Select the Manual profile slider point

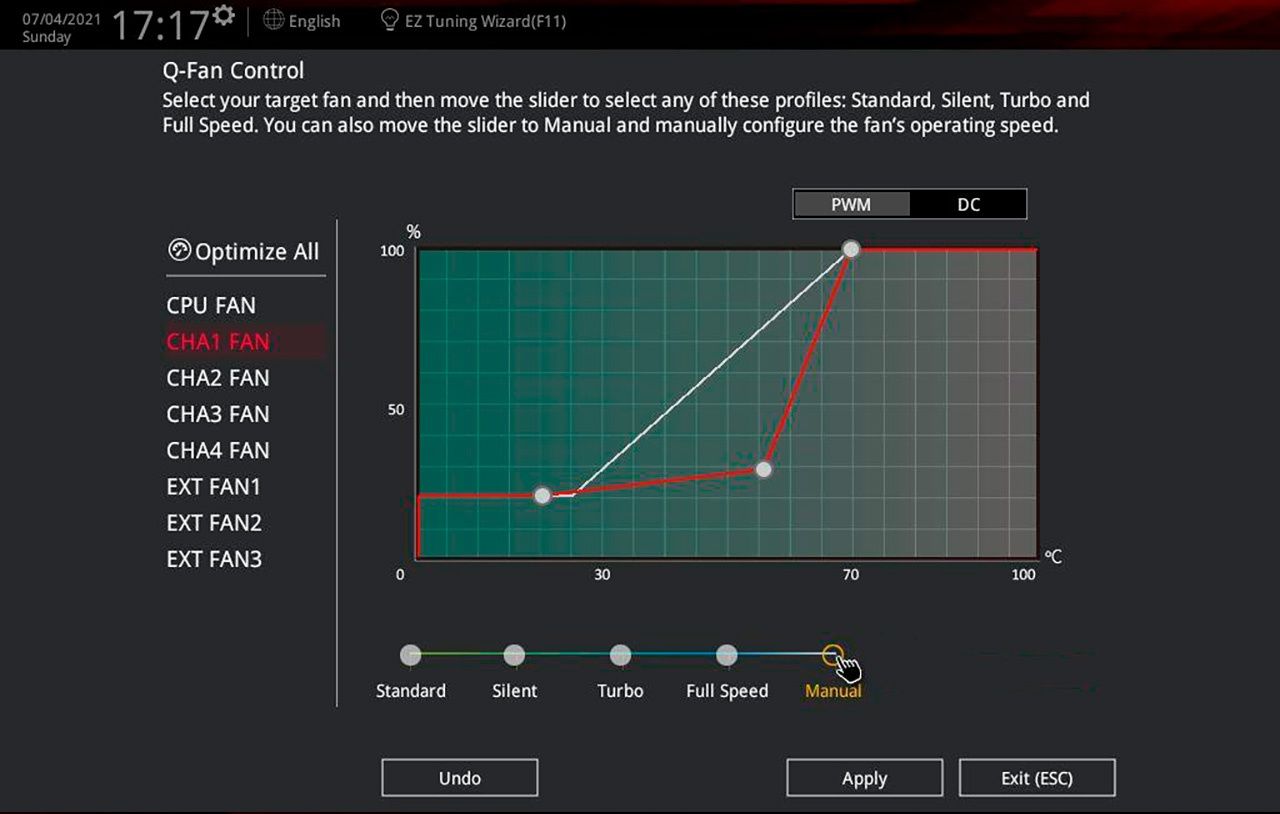coord(832,655)
